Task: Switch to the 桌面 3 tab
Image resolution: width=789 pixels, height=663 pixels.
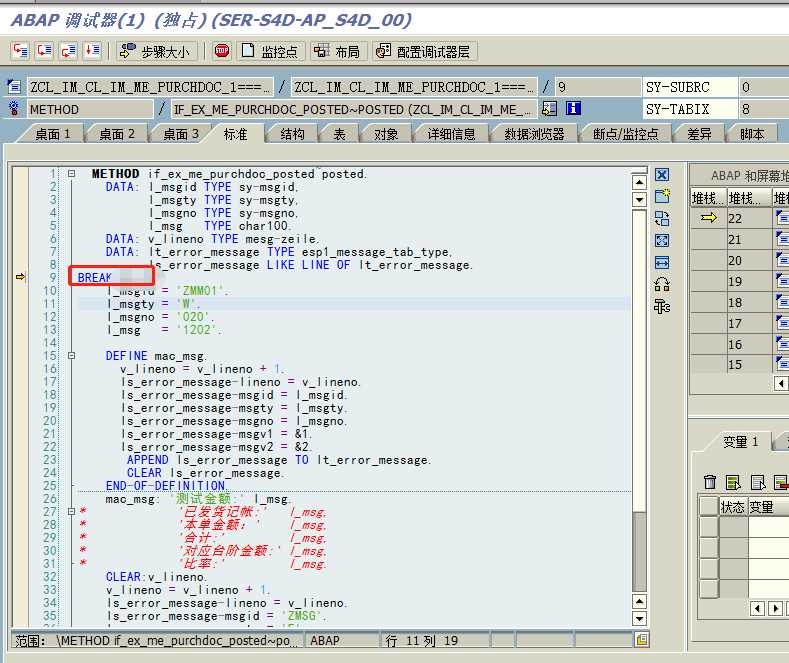Action: pos(181,134)
